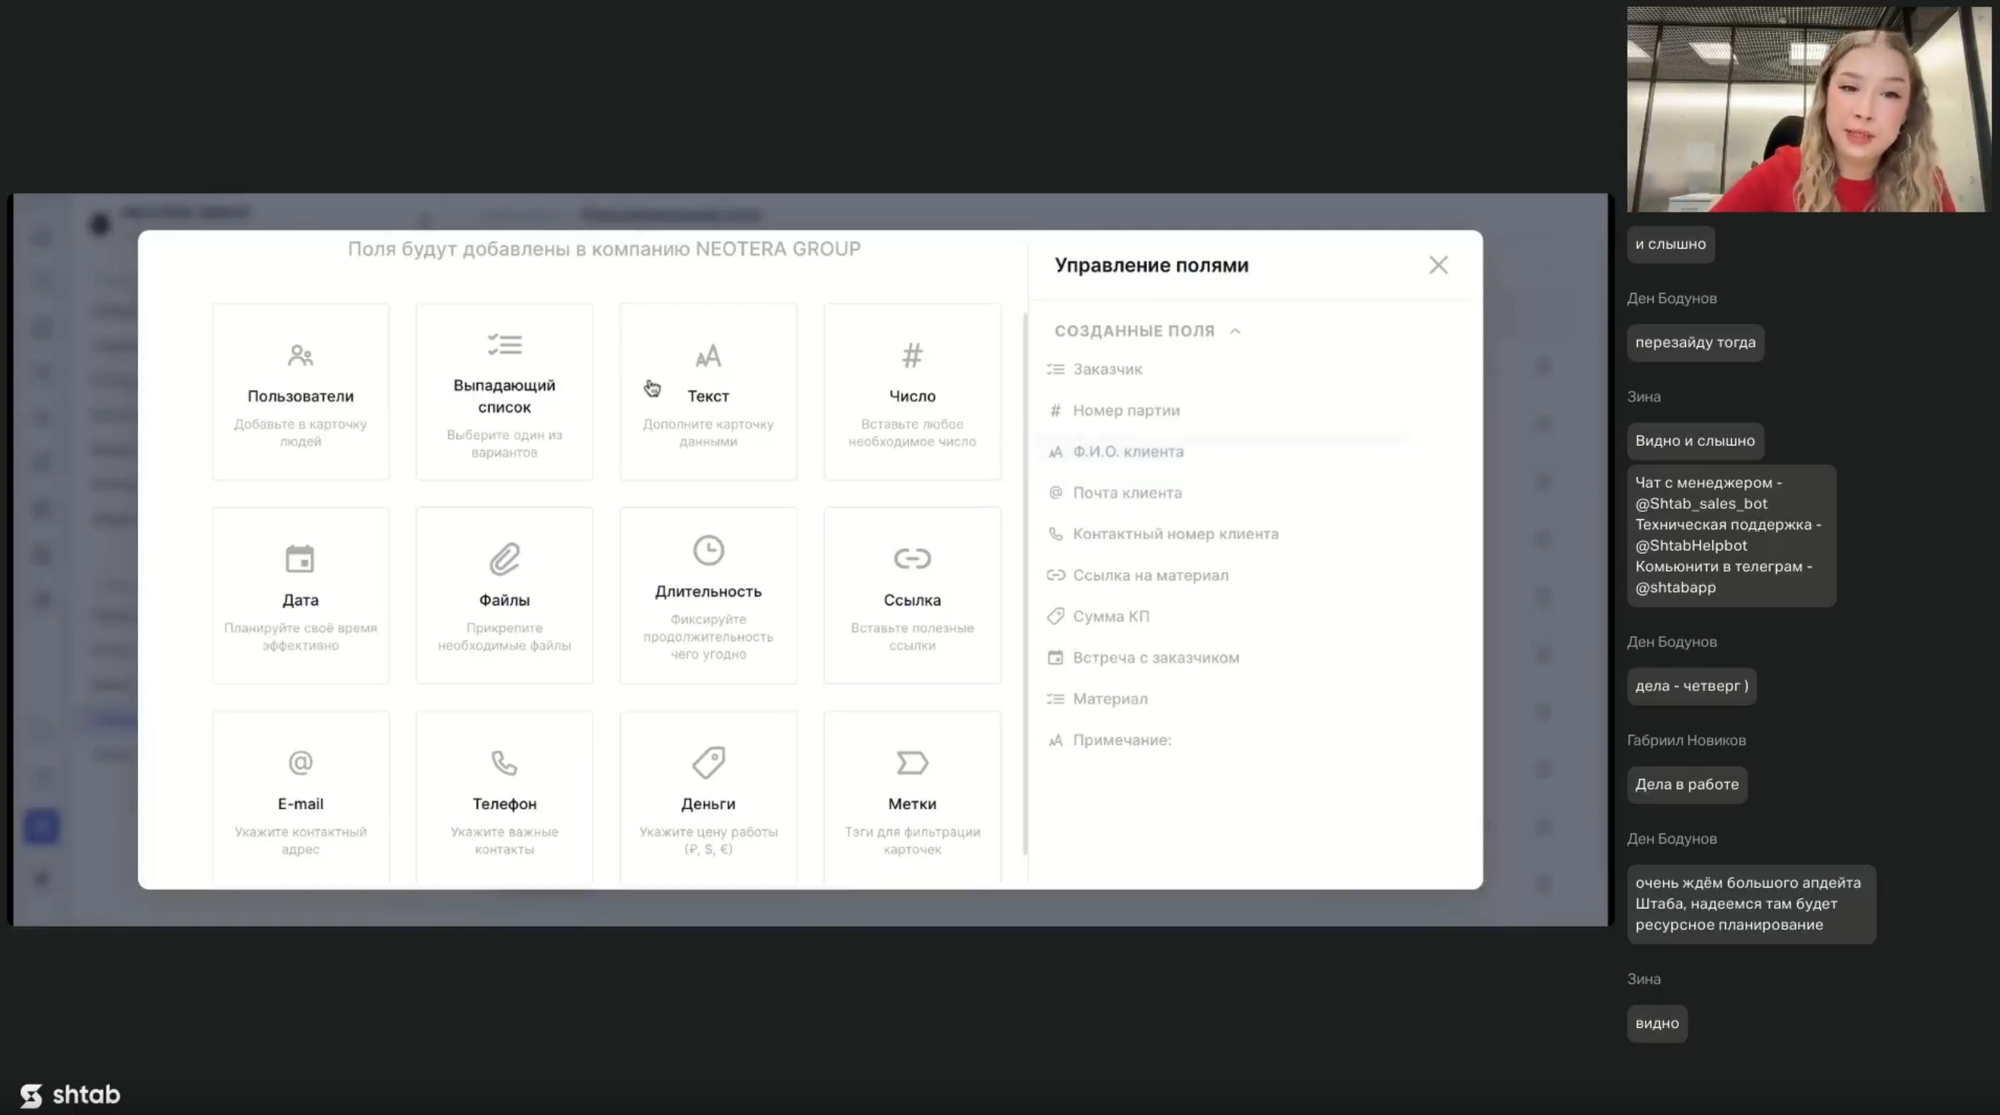This screenshot has width=2000, height=1115.
Task: Choose the Файлы paperclip field card
Action: coord(504,595)
